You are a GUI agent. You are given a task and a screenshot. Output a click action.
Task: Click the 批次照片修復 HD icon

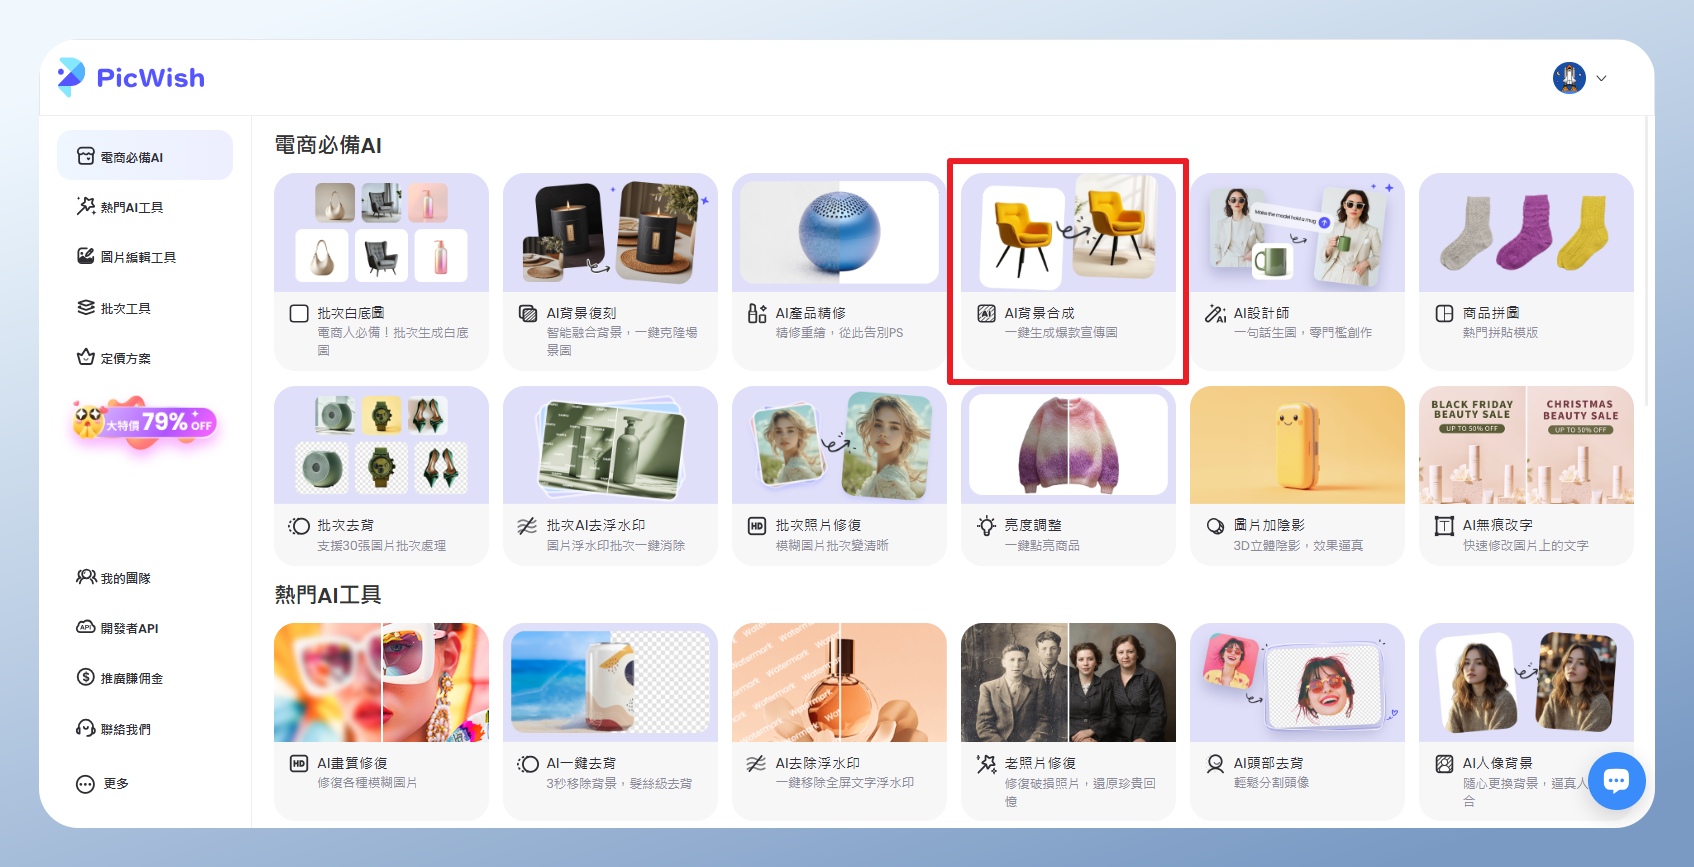[x=757, y=526]
